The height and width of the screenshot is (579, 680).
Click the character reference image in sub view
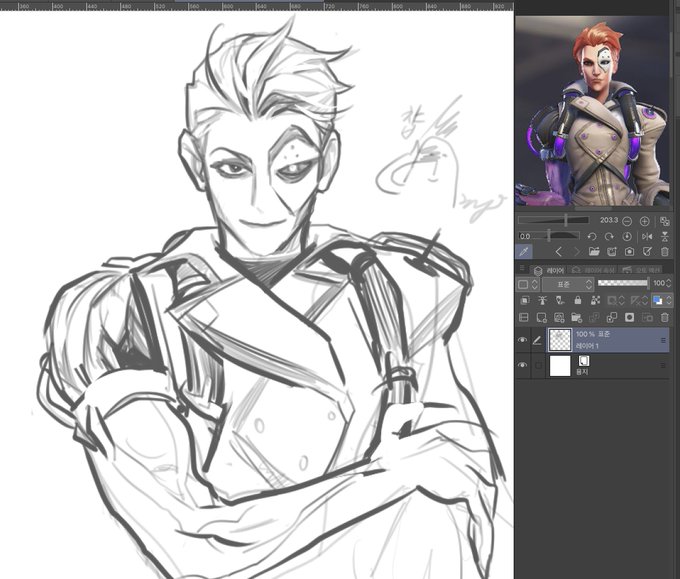(x=592, y=111)
